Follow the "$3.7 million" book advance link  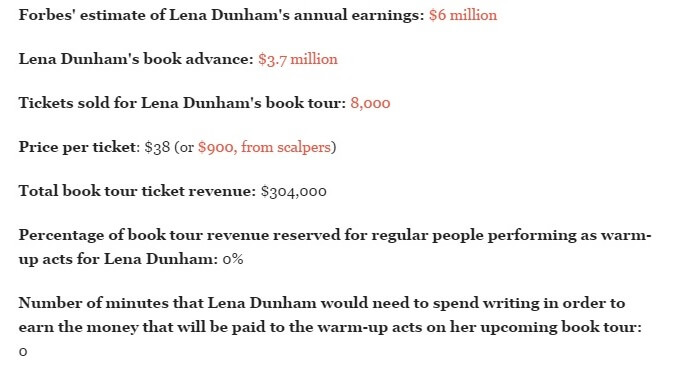pos(298,59)
